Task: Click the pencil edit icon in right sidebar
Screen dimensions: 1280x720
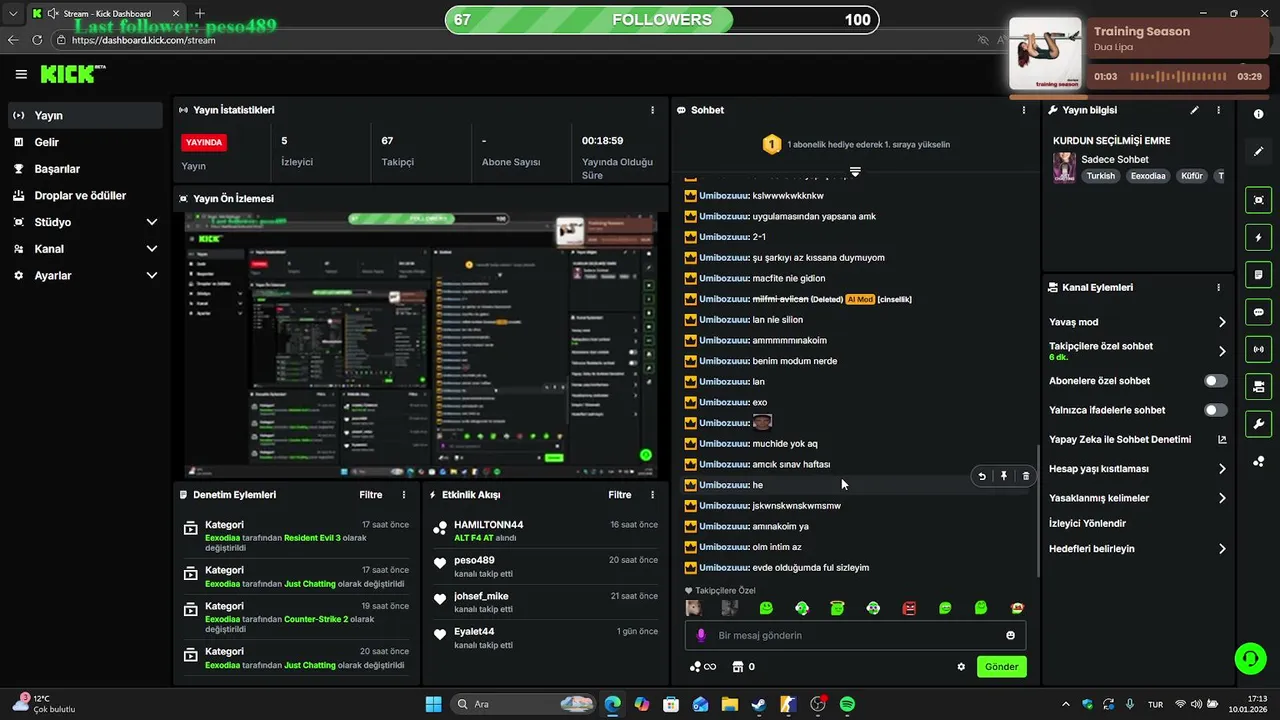Action: pos(1258,151)
